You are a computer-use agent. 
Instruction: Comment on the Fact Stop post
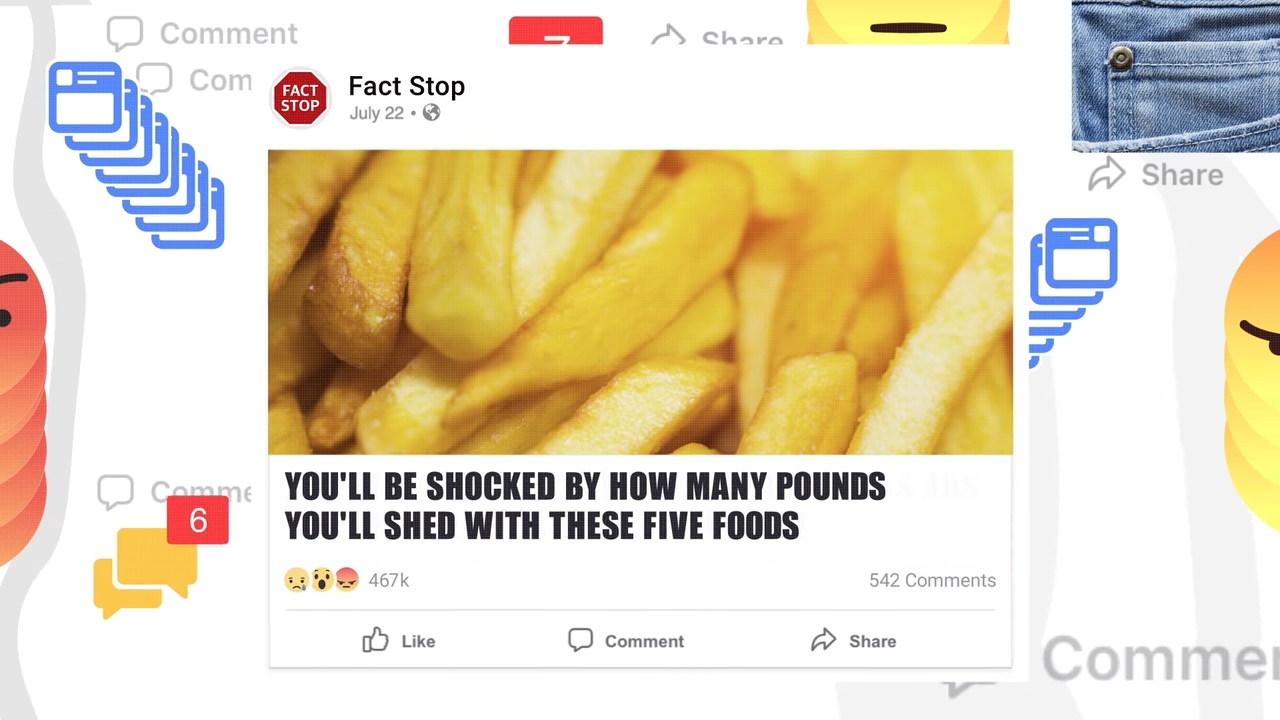(626, 640)
